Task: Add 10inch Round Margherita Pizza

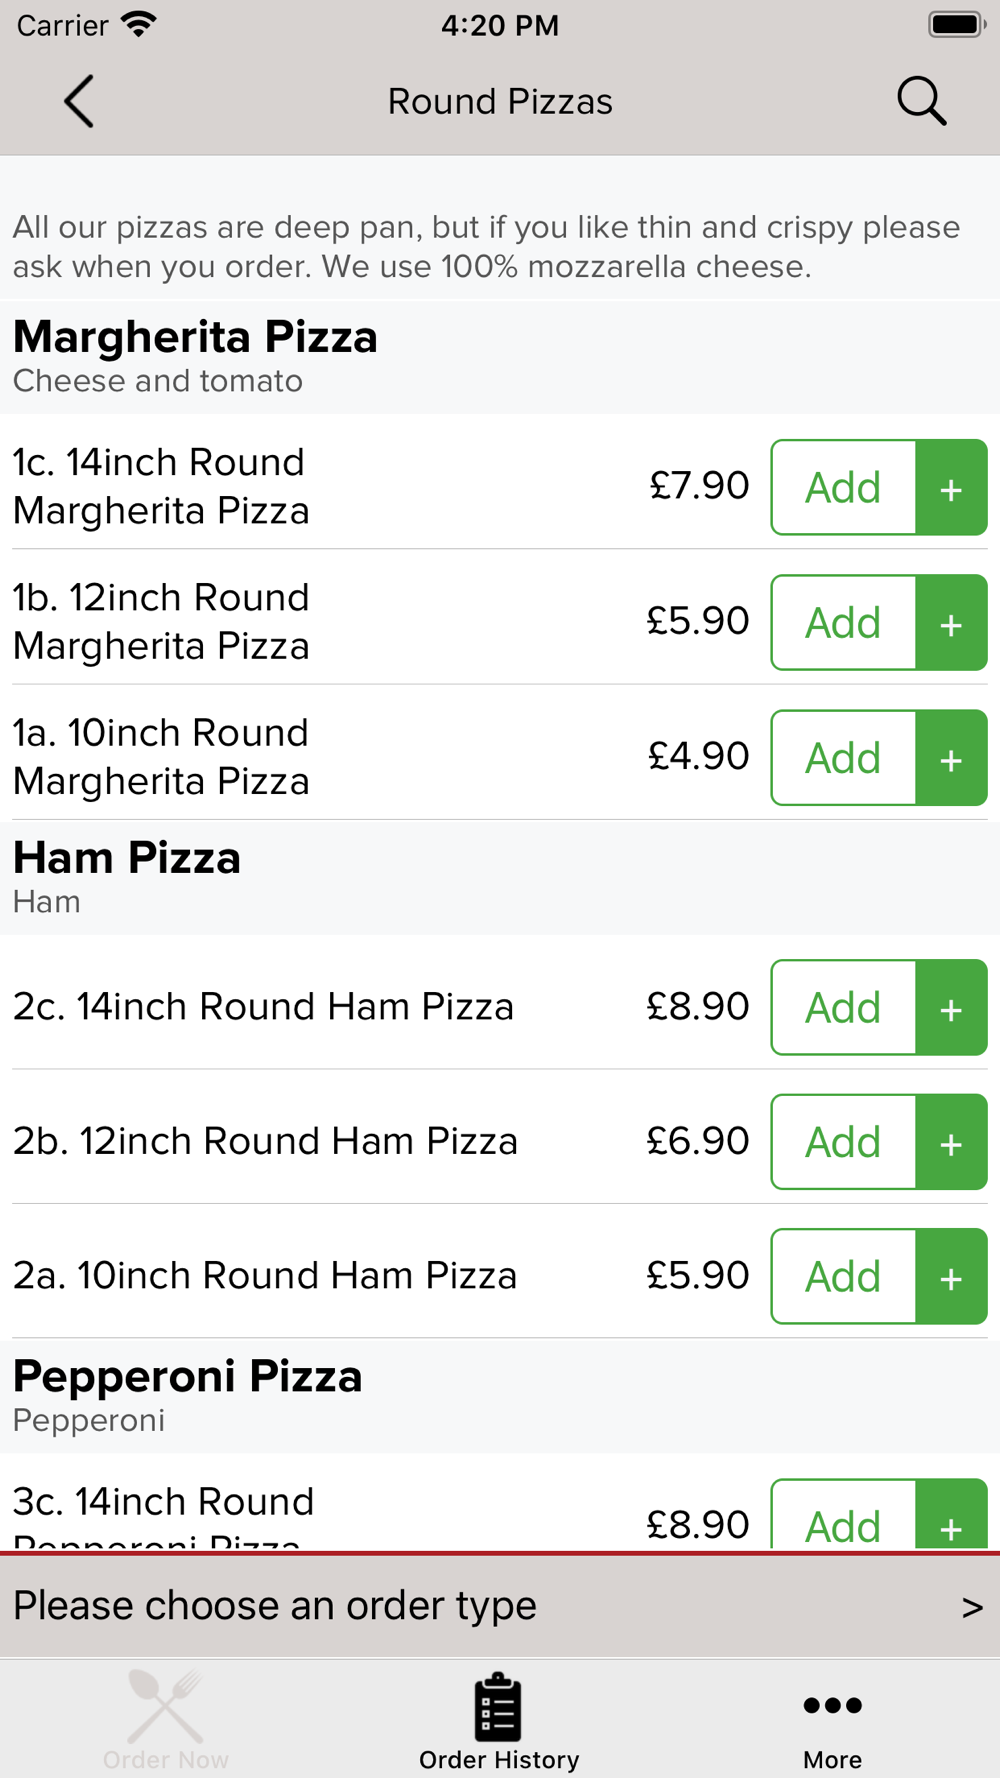Action: click(843, 758)
